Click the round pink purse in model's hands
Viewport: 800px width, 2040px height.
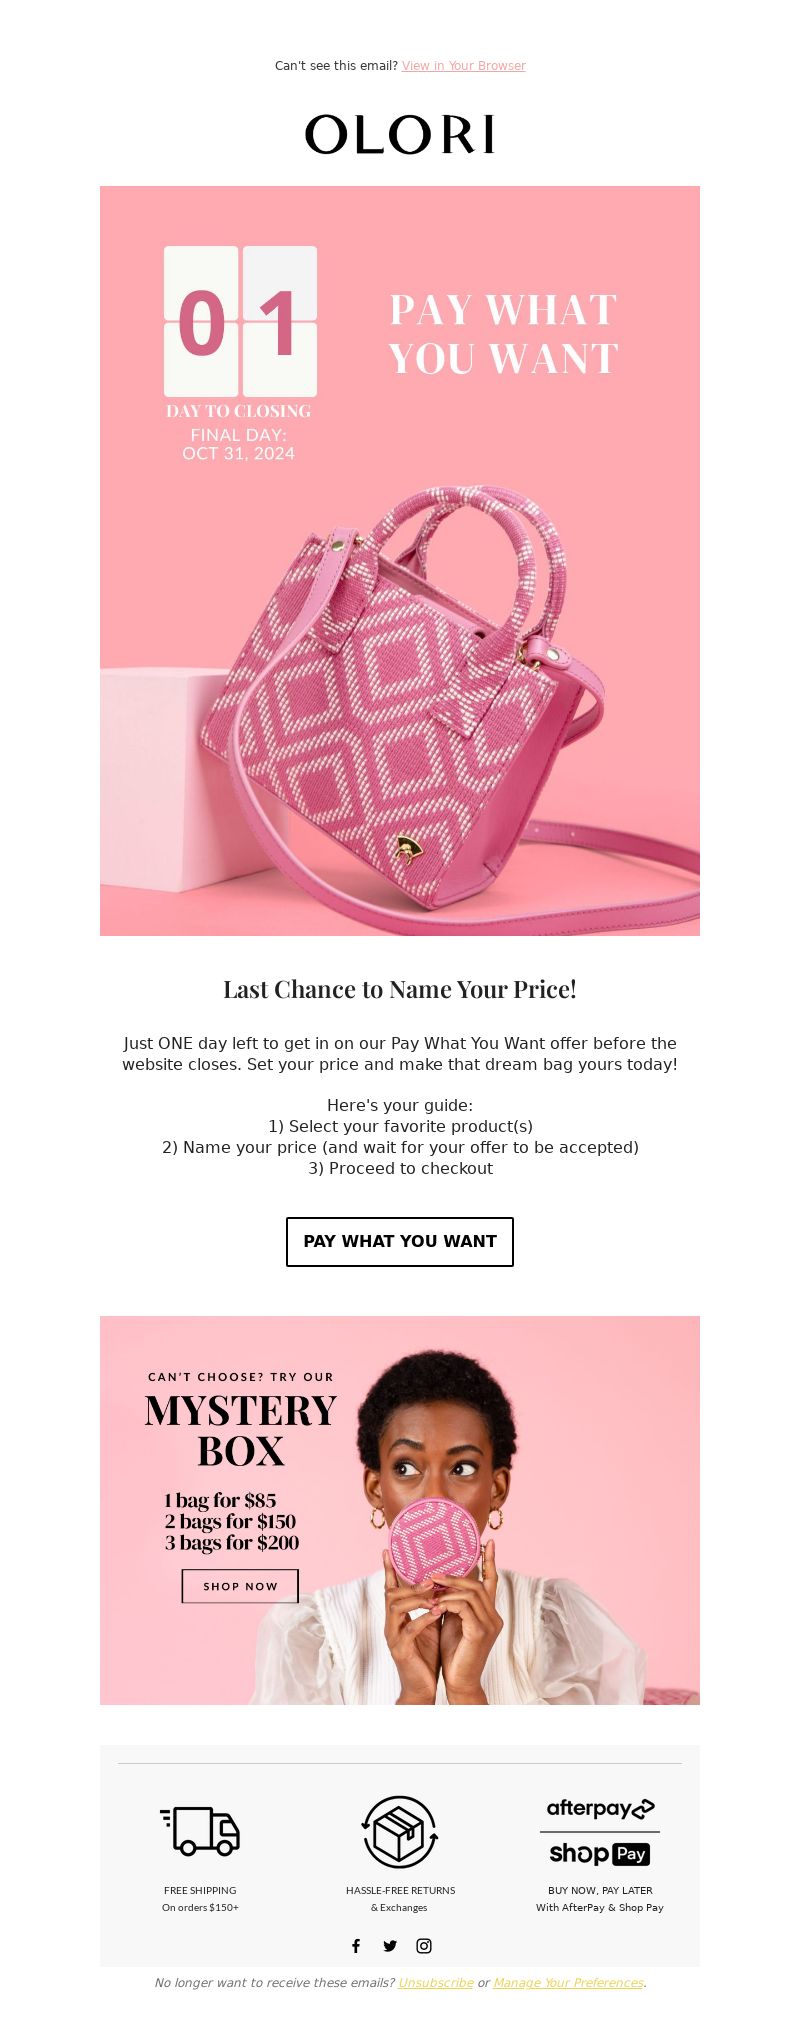click(x=435, y=1542)
